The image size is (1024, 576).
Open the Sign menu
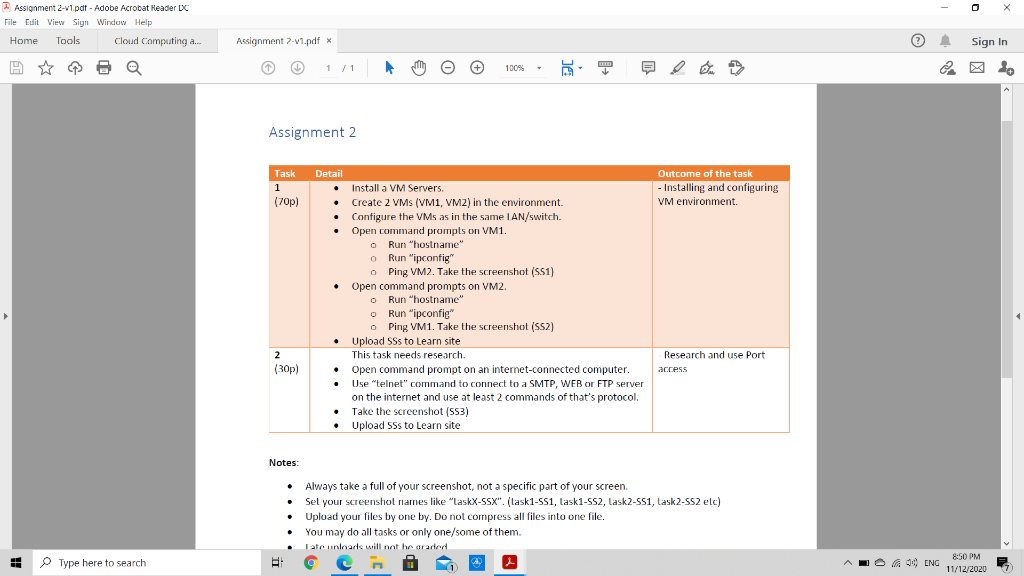[x=80, y=22]
